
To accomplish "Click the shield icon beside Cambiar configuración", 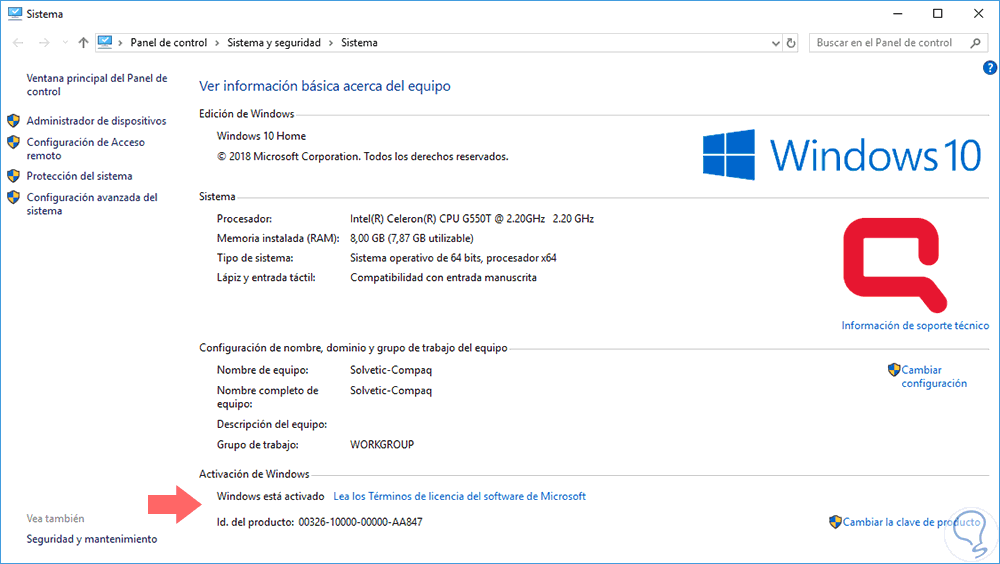I will [x=894, y=370].
